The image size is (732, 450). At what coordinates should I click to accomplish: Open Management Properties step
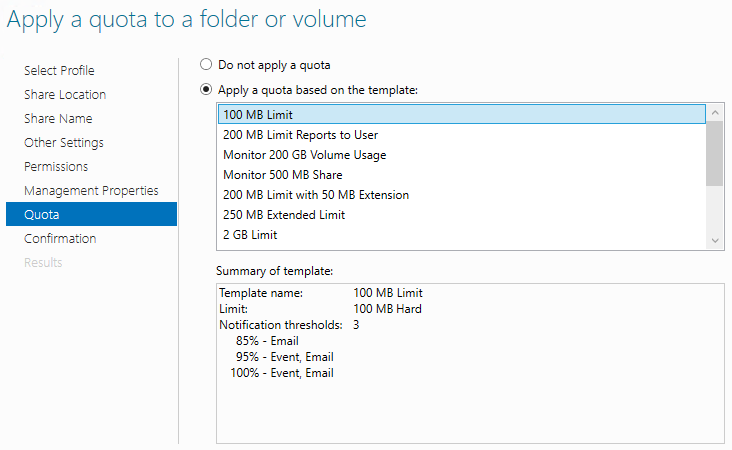91,191
